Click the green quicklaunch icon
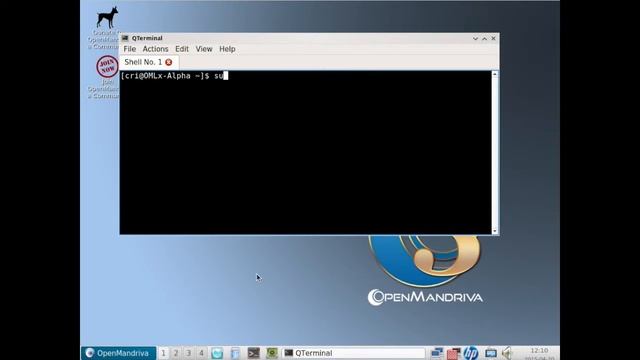The height and width of the screenshot is (360, 640). pos(272,353)
